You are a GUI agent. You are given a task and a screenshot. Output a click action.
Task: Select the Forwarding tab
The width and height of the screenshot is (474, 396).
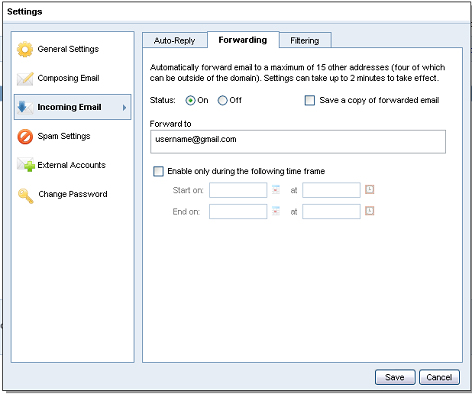click(x=243, y=40)
